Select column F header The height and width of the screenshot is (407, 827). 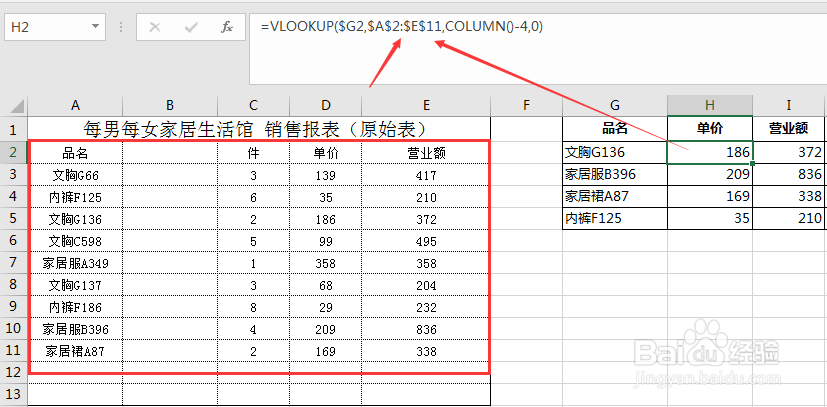tap(526, 105)
